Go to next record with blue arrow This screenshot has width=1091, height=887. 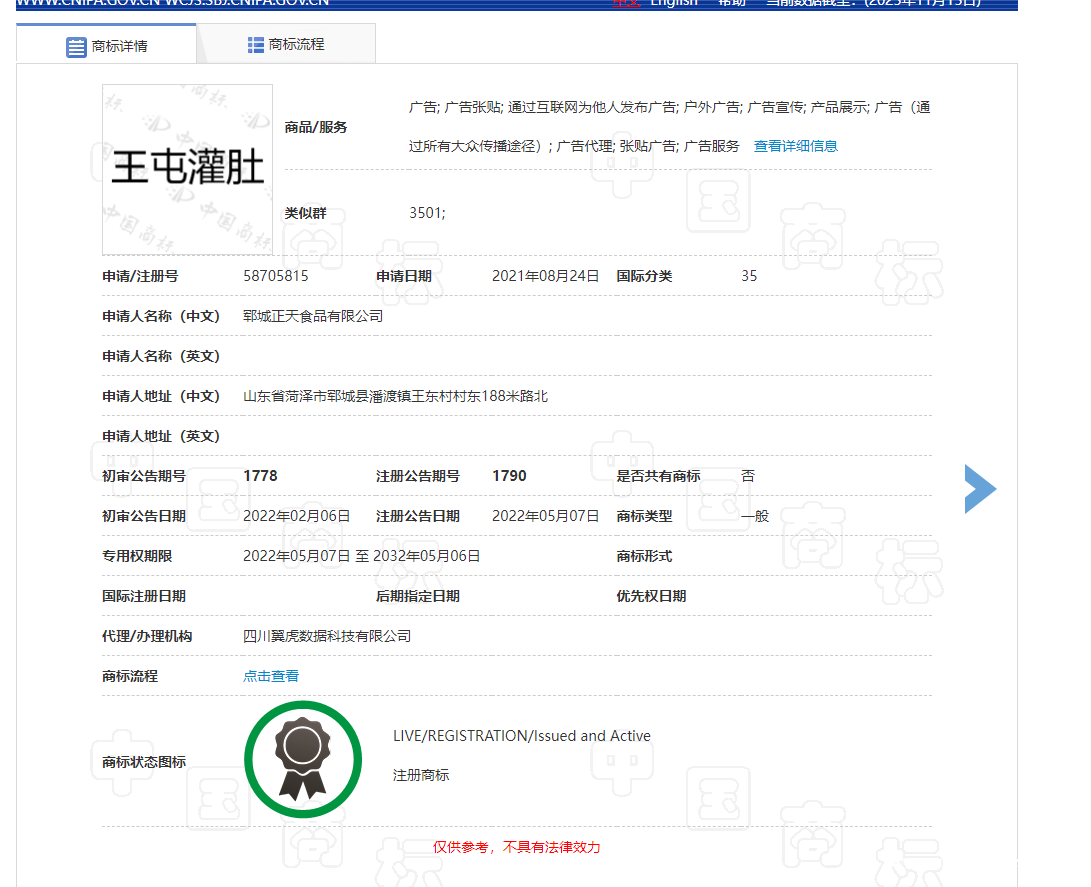click(980, 489)
